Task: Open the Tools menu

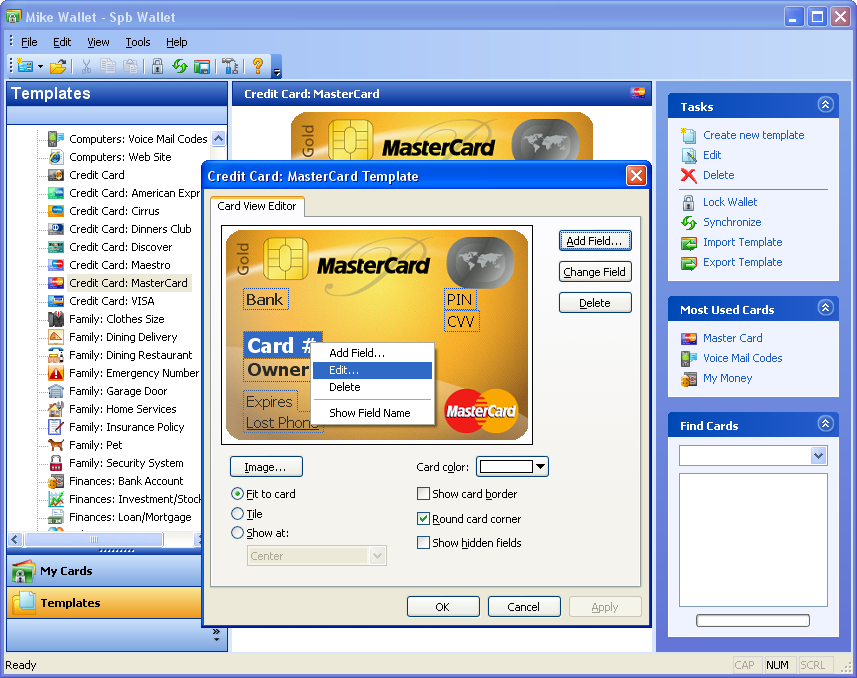Action: [x=138, y=42]
